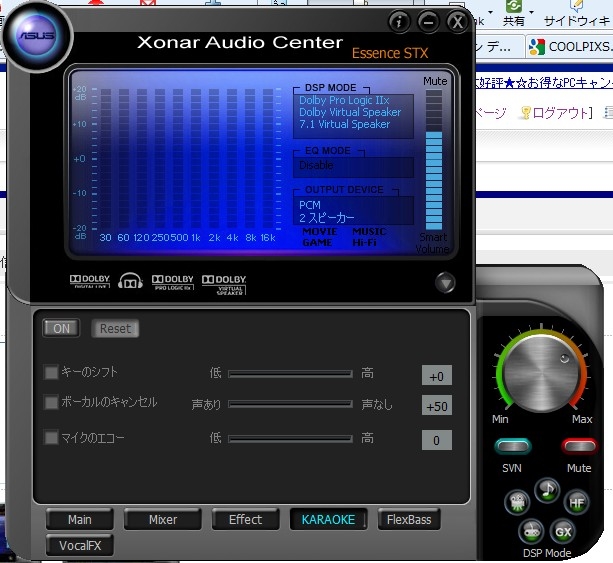
Task: Click the 16k equalizer band bar
Action: 268,158
